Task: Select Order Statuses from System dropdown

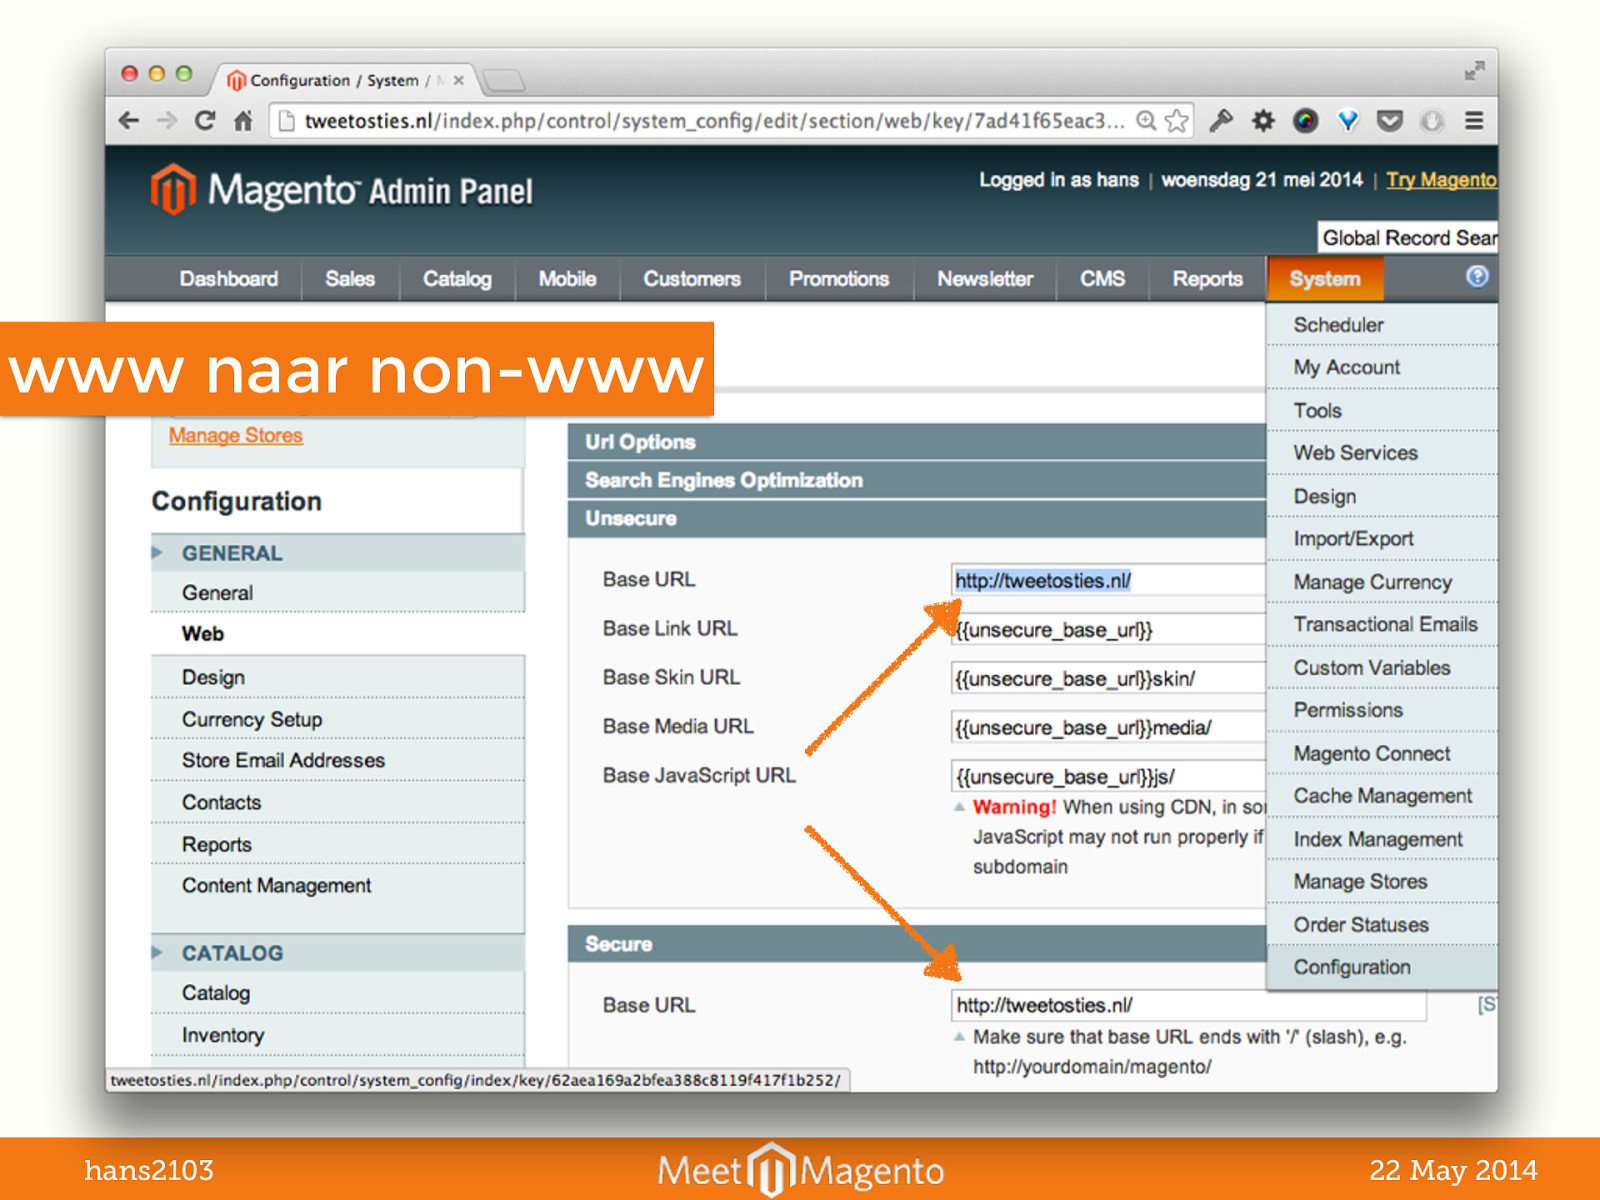Action: tap(1382, 925)
